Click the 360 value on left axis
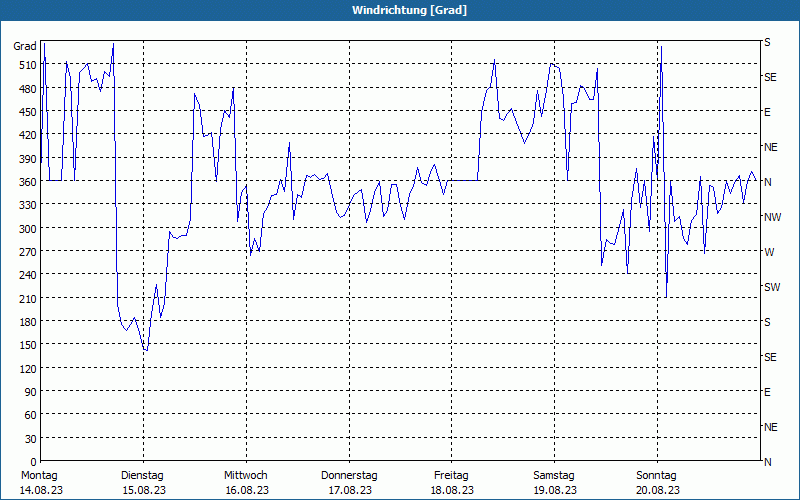Viewport: 800px width, 500px height. (29, 182)
